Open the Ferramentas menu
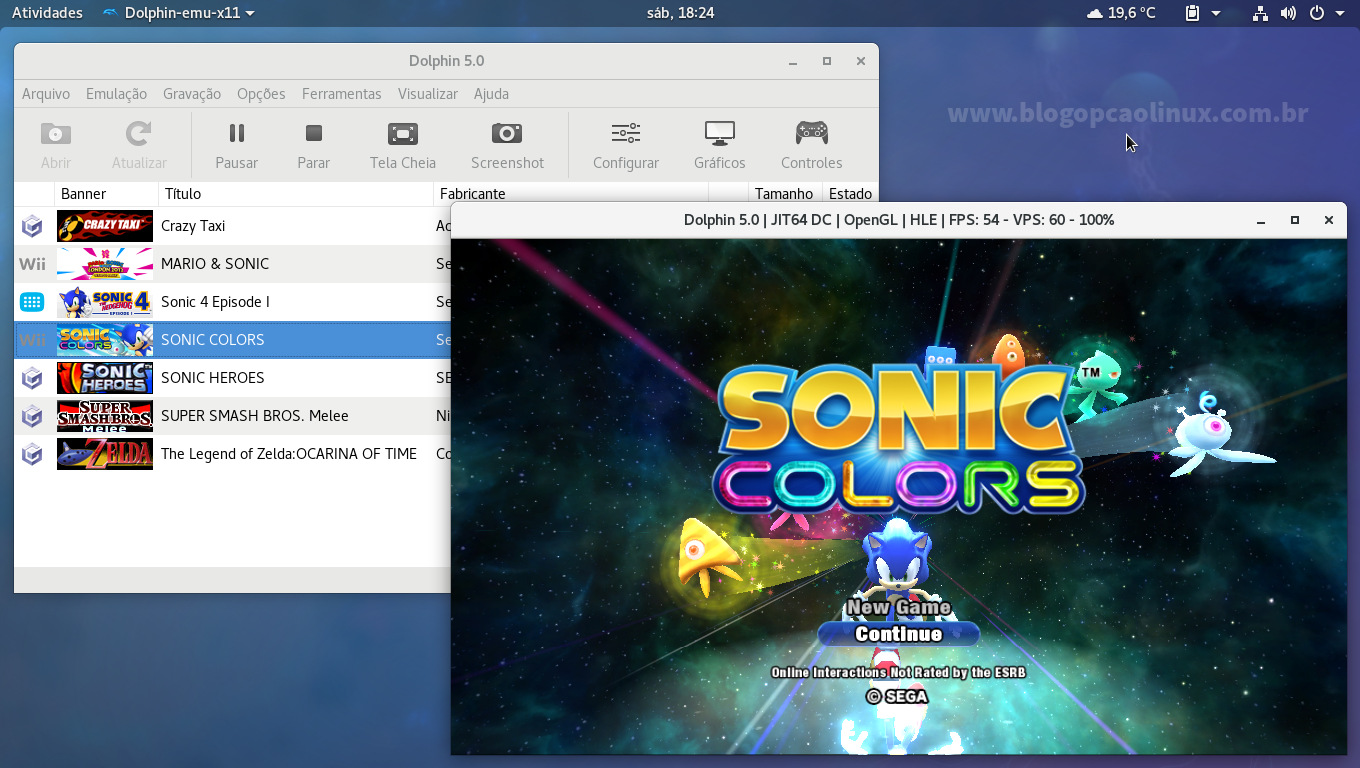 (x=342, y=94)
